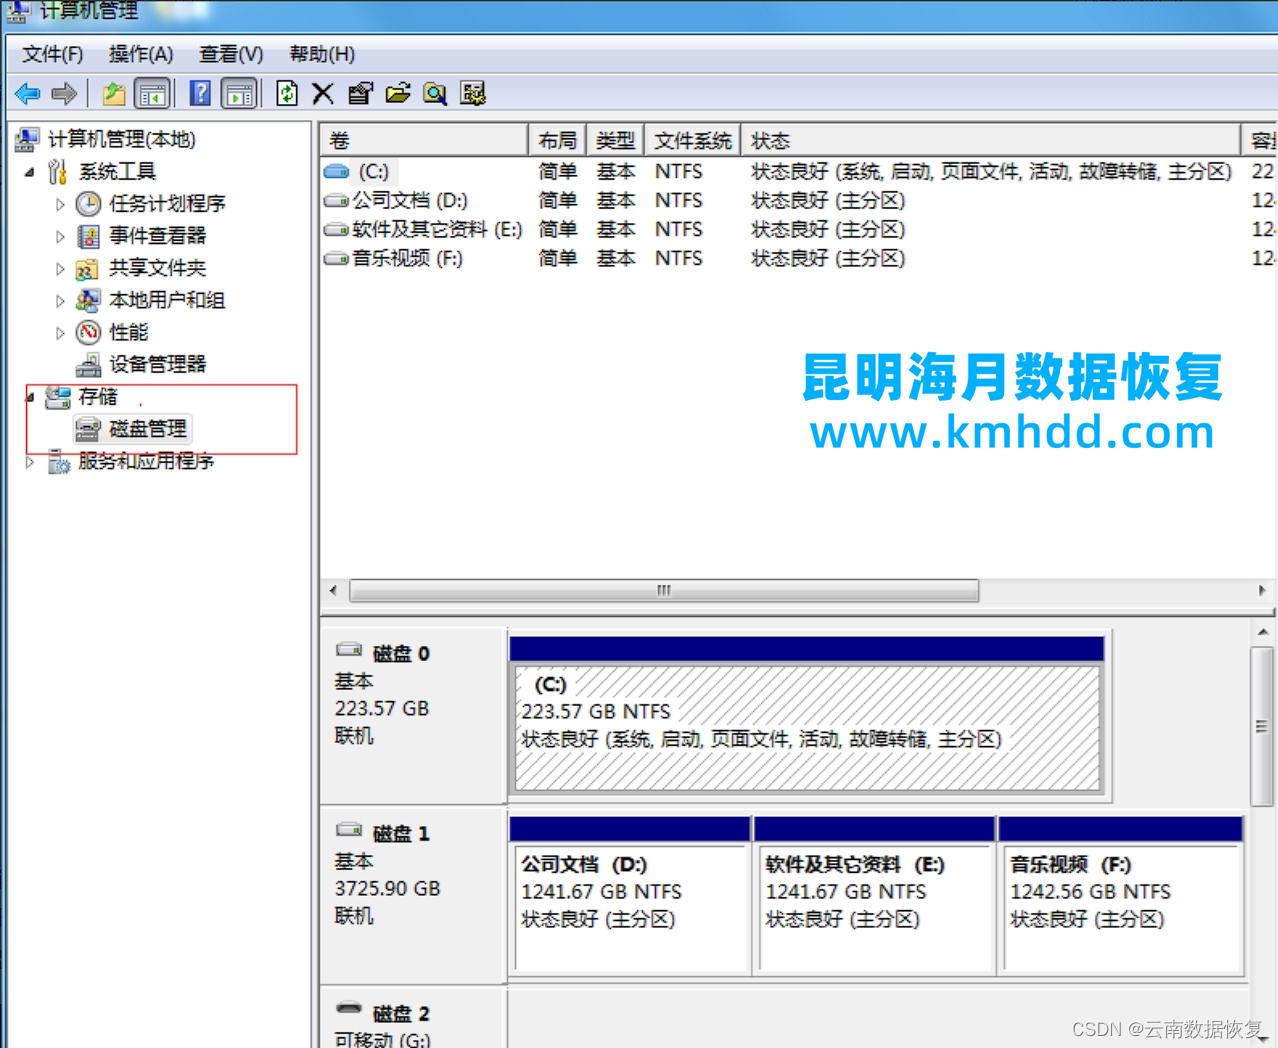Click the Back arrow toolbar icon
Screen dimensions: 1278x1048
click(x=28, y=94)
